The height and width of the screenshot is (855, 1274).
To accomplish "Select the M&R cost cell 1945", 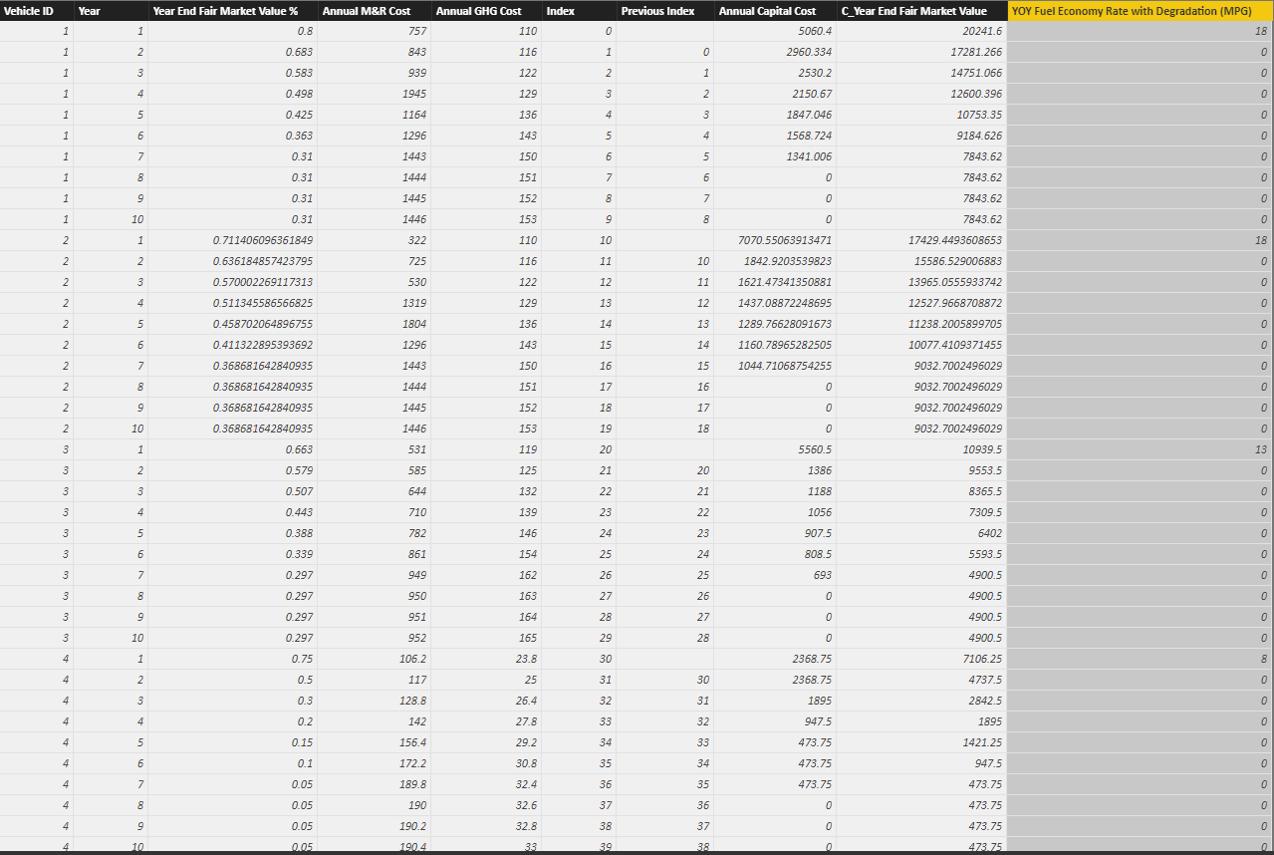I will 374,94.
